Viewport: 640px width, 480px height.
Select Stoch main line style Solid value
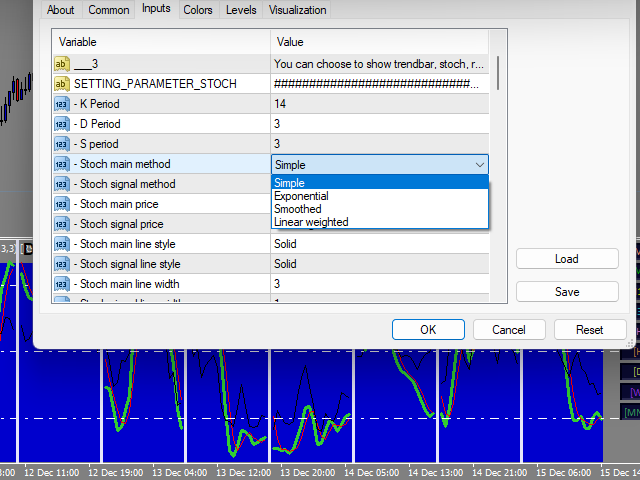pyautogui.click(x=380, y=244)
